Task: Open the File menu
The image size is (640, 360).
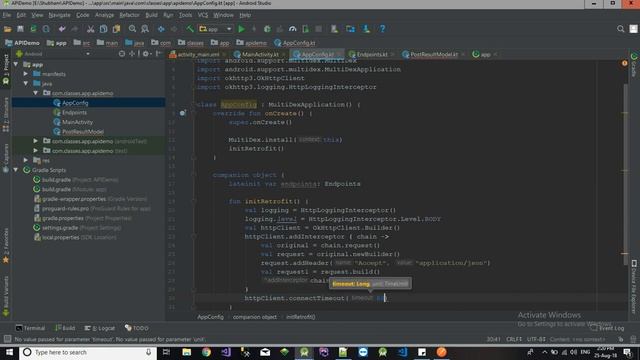Action: click(x=7, y=15)
